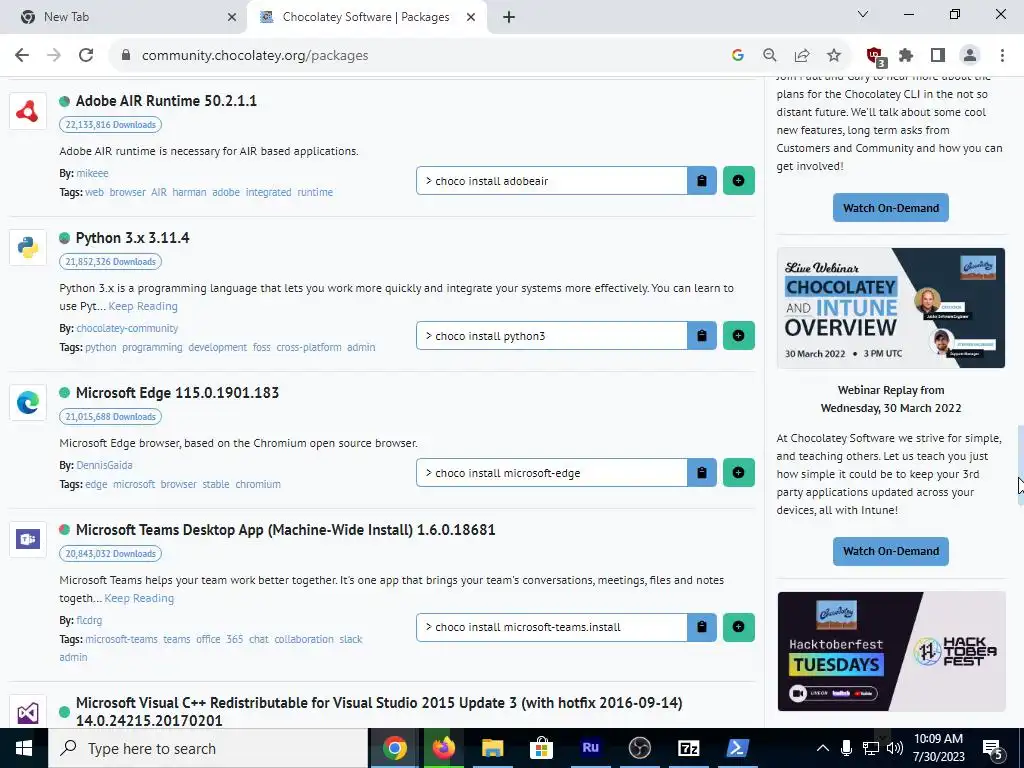Click the taskbar search box
Image resolution: width=1024 pixels, height=768 pixels.
coord(208,748)
